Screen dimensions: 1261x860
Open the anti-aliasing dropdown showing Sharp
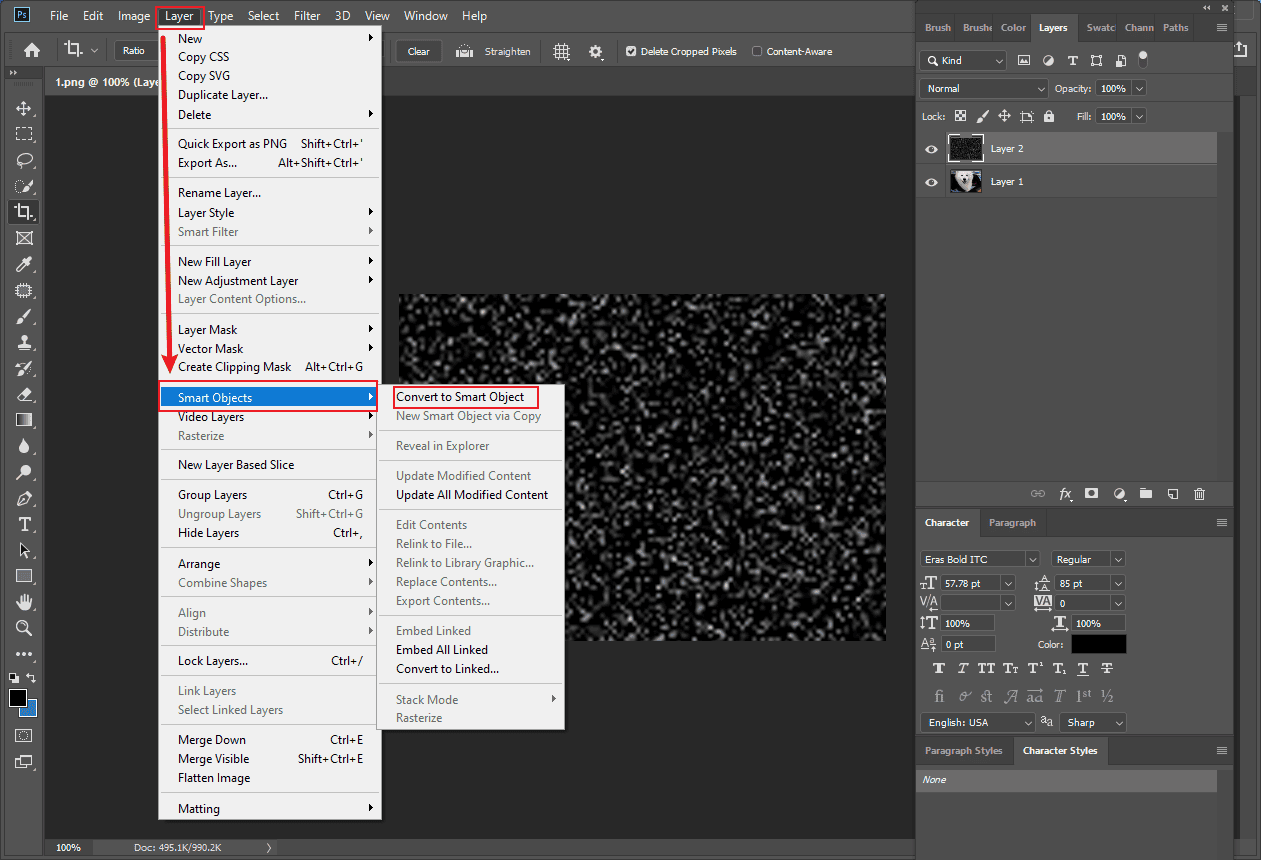click(x=1092, y=722)
